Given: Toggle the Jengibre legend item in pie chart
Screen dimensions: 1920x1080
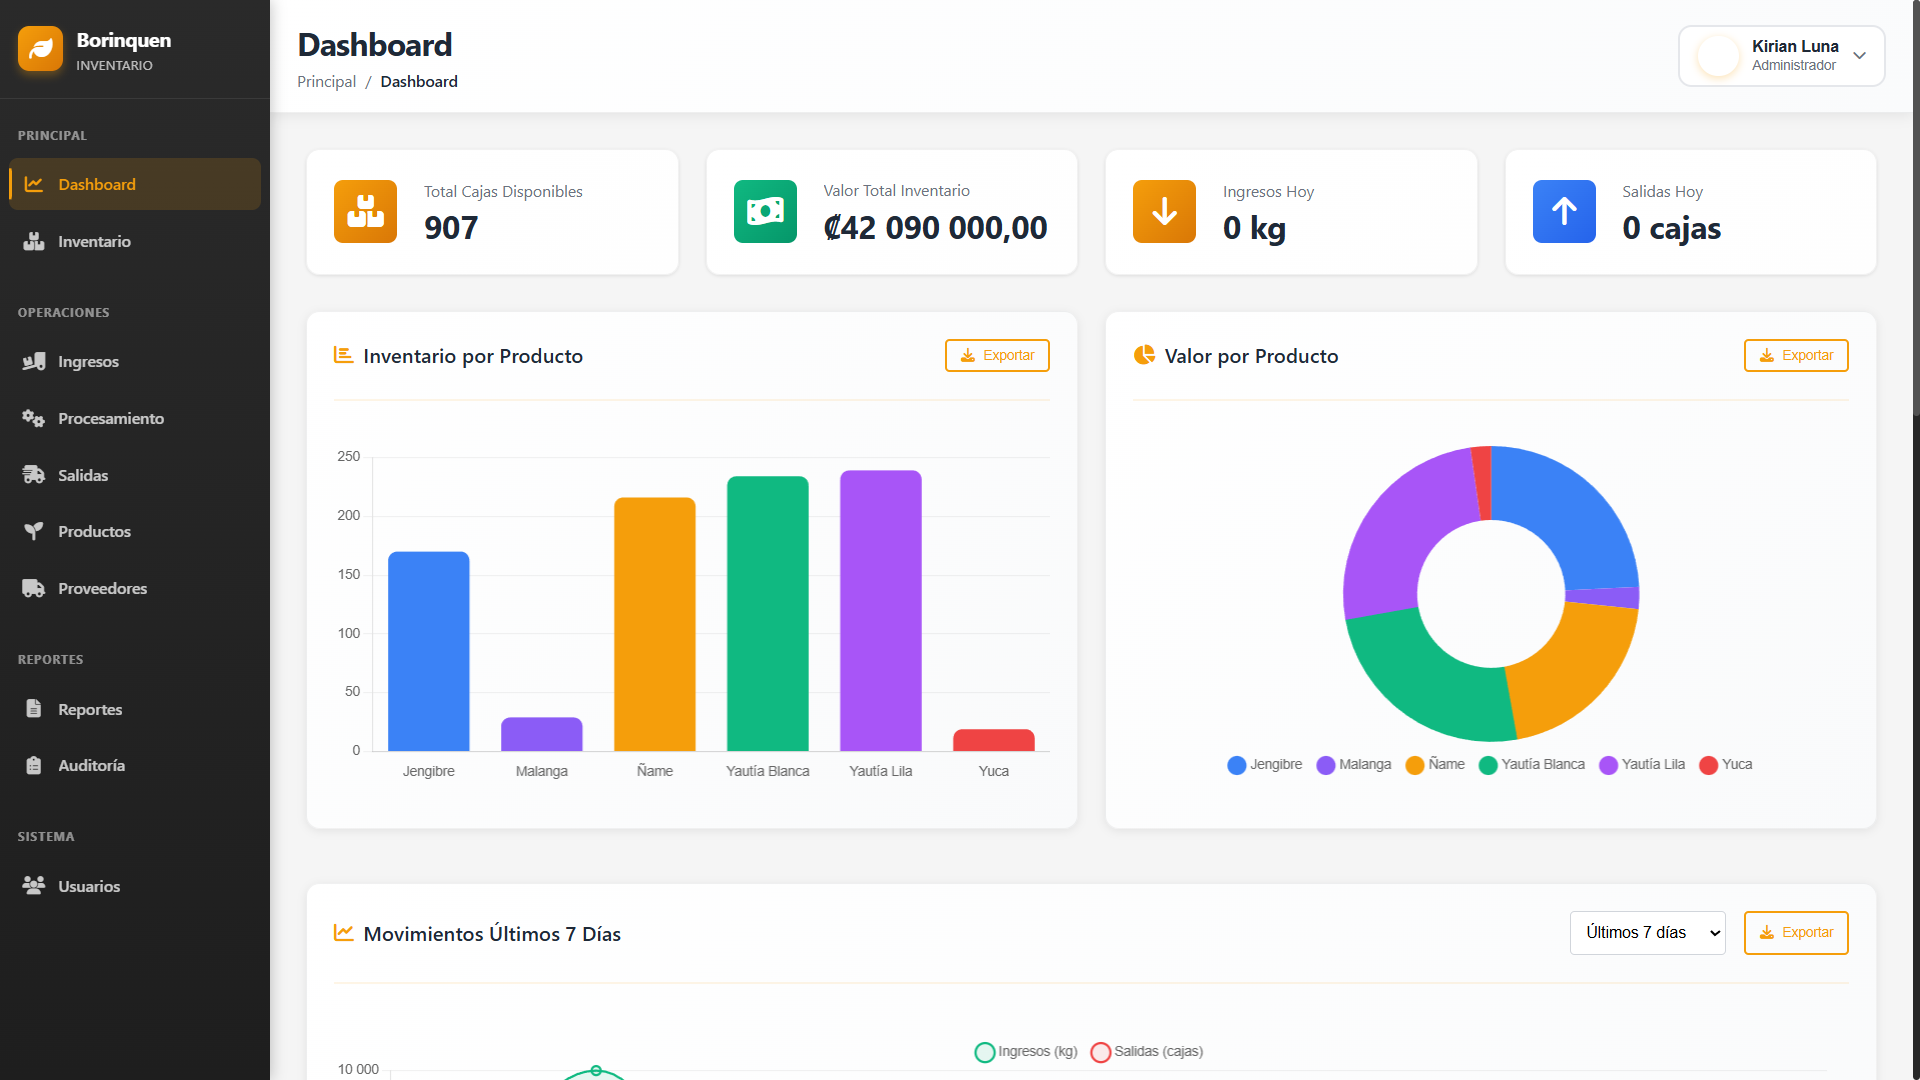Looking at the screenshot, I should click(x=1264, y=764).
